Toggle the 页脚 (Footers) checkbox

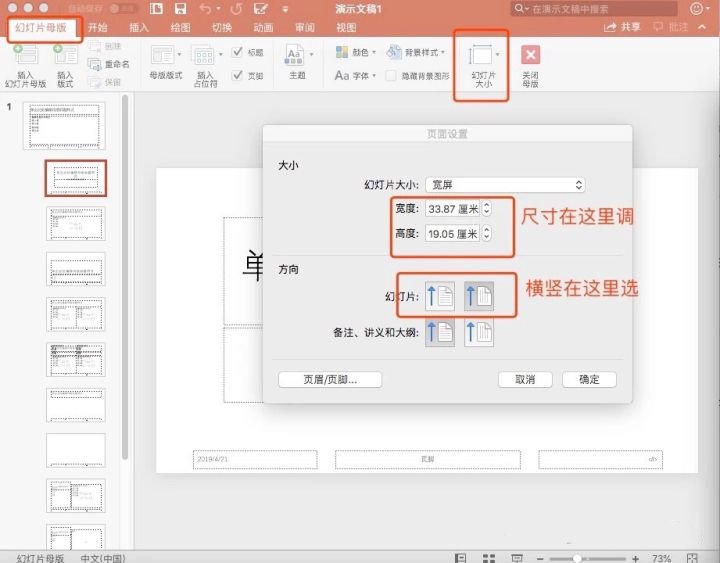tap(238, 75)
